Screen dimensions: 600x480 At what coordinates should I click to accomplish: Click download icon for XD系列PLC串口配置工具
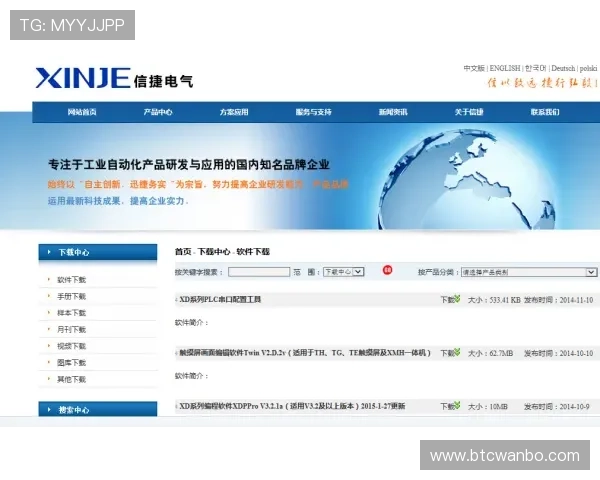457,298
